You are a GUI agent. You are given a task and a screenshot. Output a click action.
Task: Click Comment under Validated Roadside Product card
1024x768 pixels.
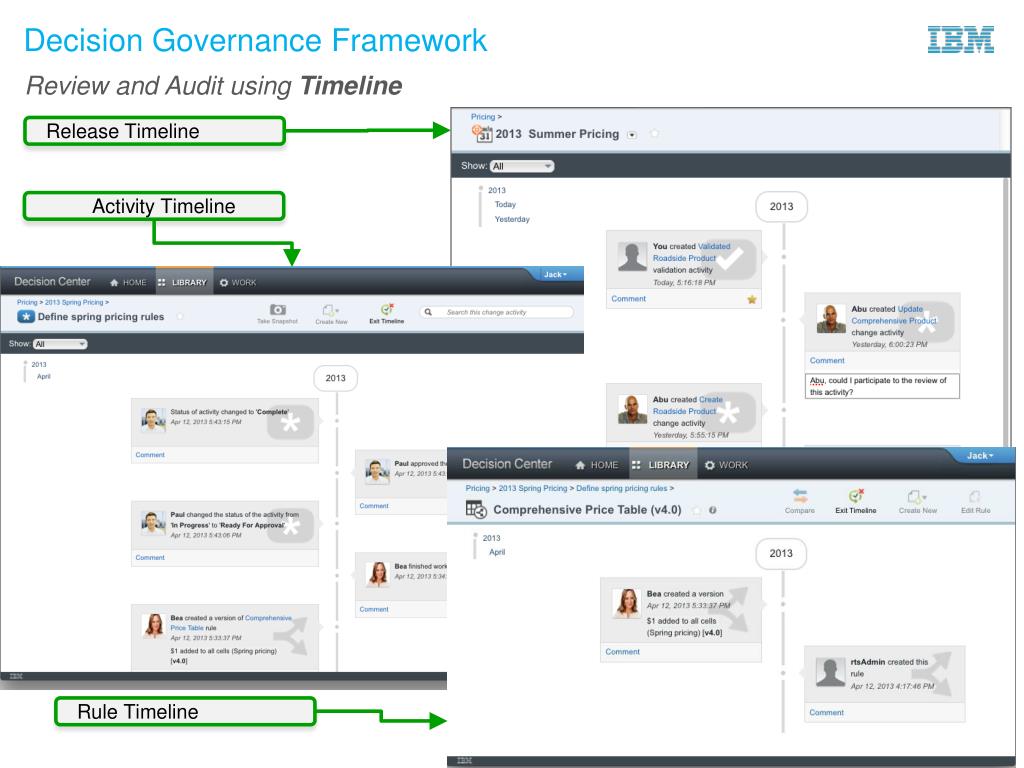coord(628,298)
